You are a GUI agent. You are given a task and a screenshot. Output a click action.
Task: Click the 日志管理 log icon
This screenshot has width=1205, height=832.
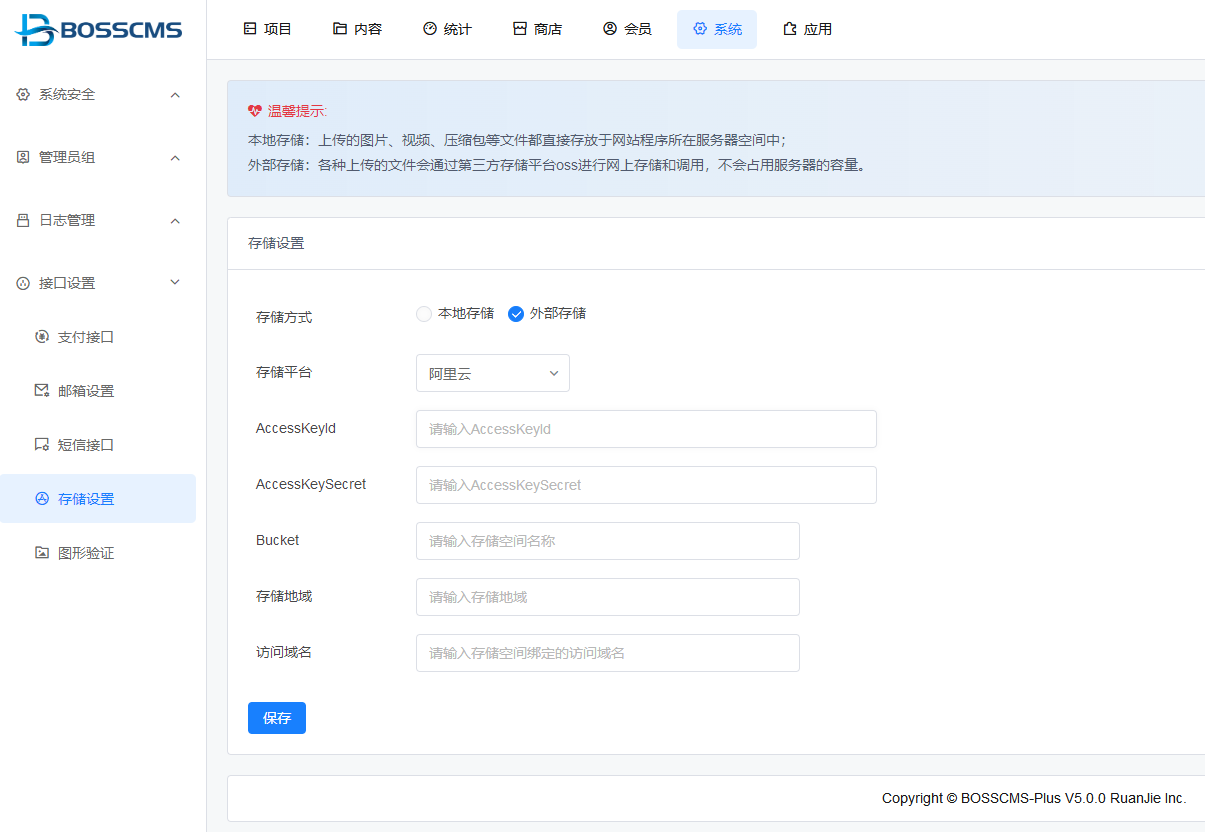(x=23, y=221)
